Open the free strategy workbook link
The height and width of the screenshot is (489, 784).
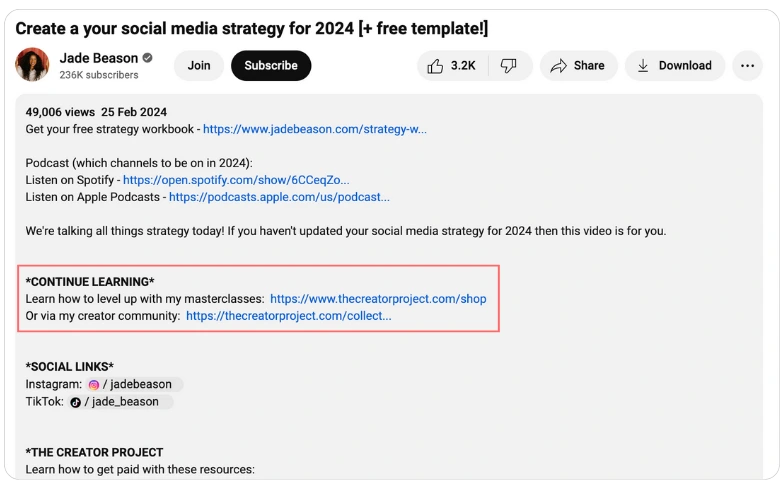(315, 129)
